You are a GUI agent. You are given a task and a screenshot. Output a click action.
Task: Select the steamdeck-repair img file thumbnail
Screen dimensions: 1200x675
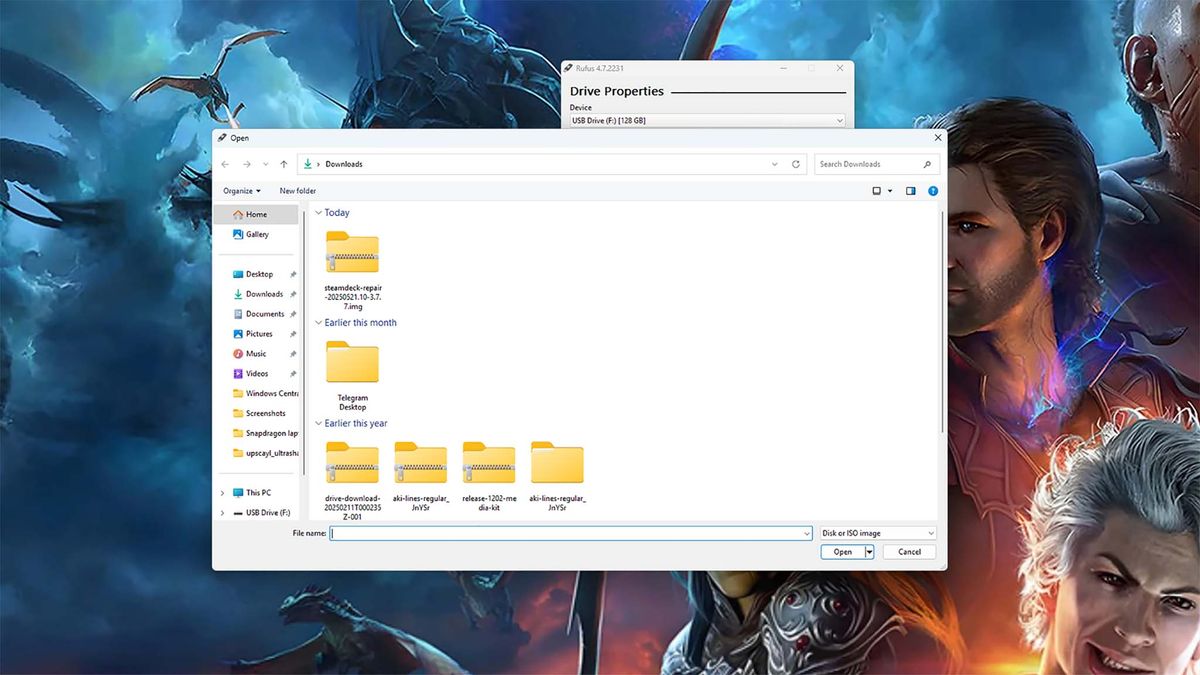(x=350, y=252)
